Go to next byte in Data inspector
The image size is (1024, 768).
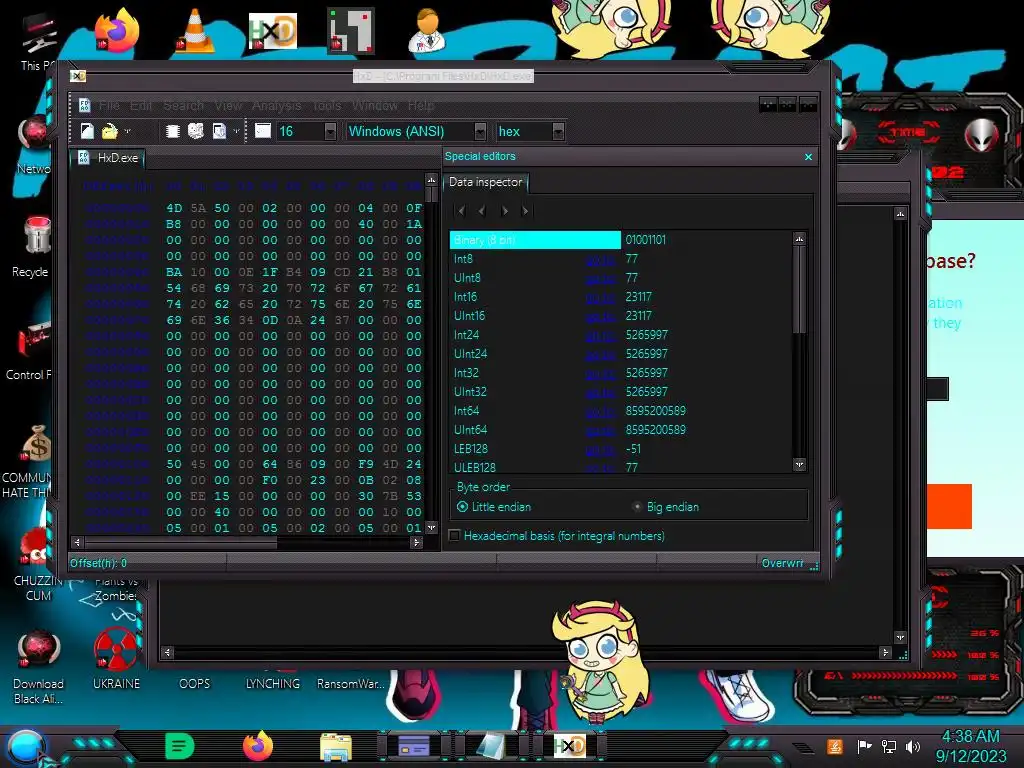(x=504, y=210)
